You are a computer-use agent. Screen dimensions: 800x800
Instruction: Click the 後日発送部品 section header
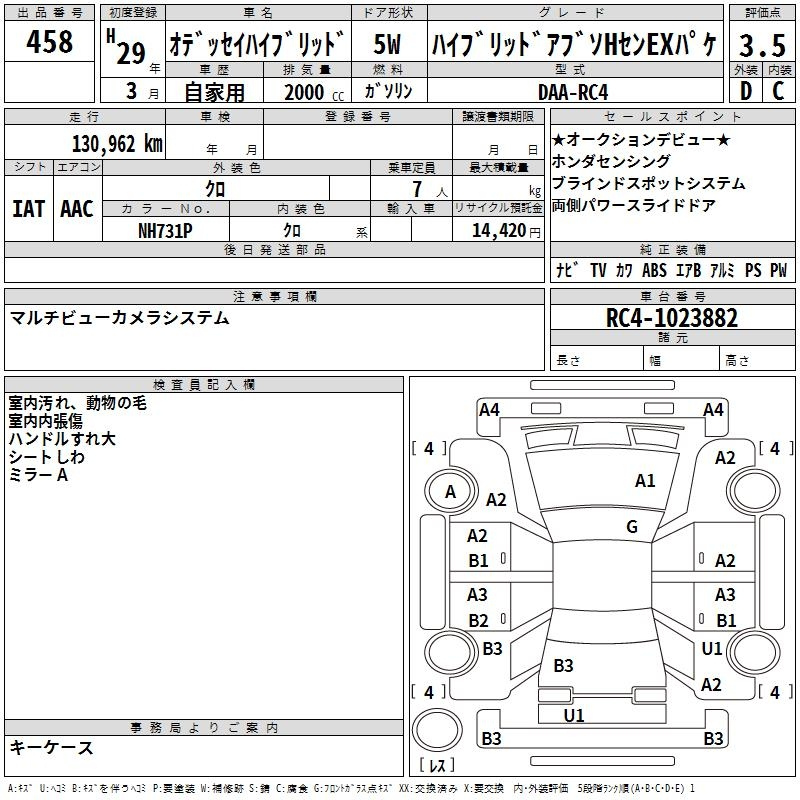click(x=274, y=249)
